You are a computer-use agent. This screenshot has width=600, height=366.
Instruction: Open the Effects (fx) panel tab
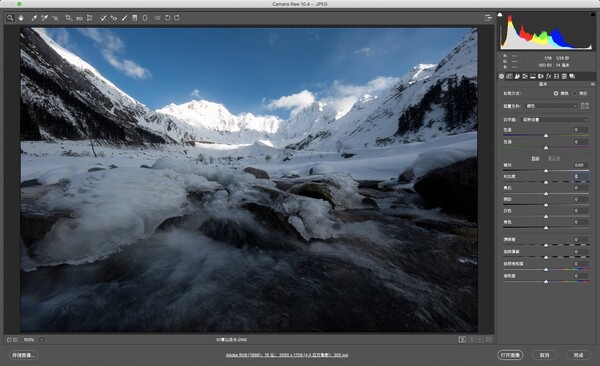(x=548, y=76)
